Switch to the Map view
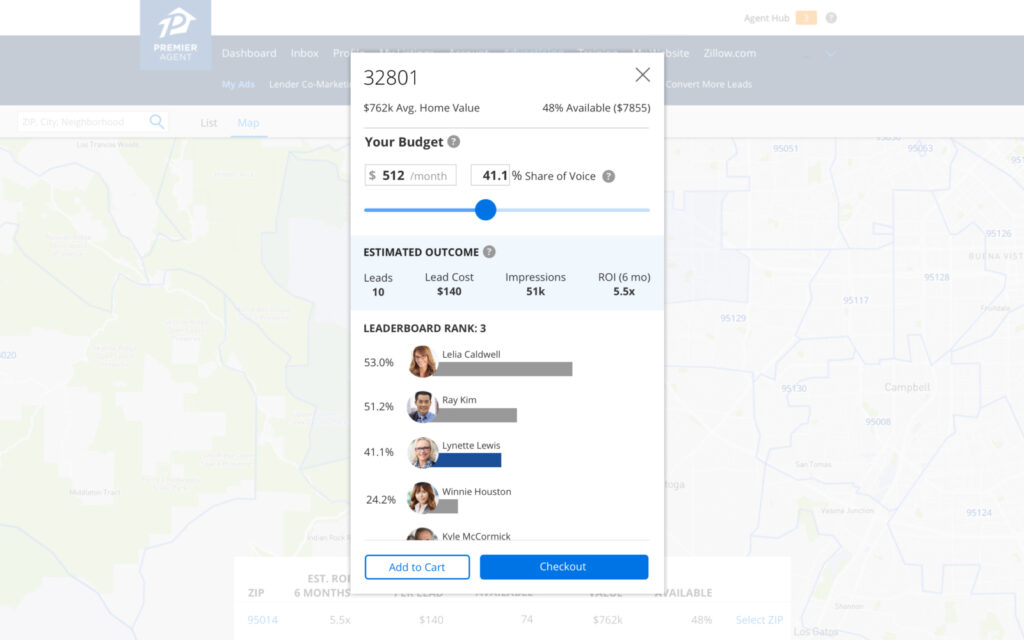Viewport: 1024px width, 640px height. 247,122
